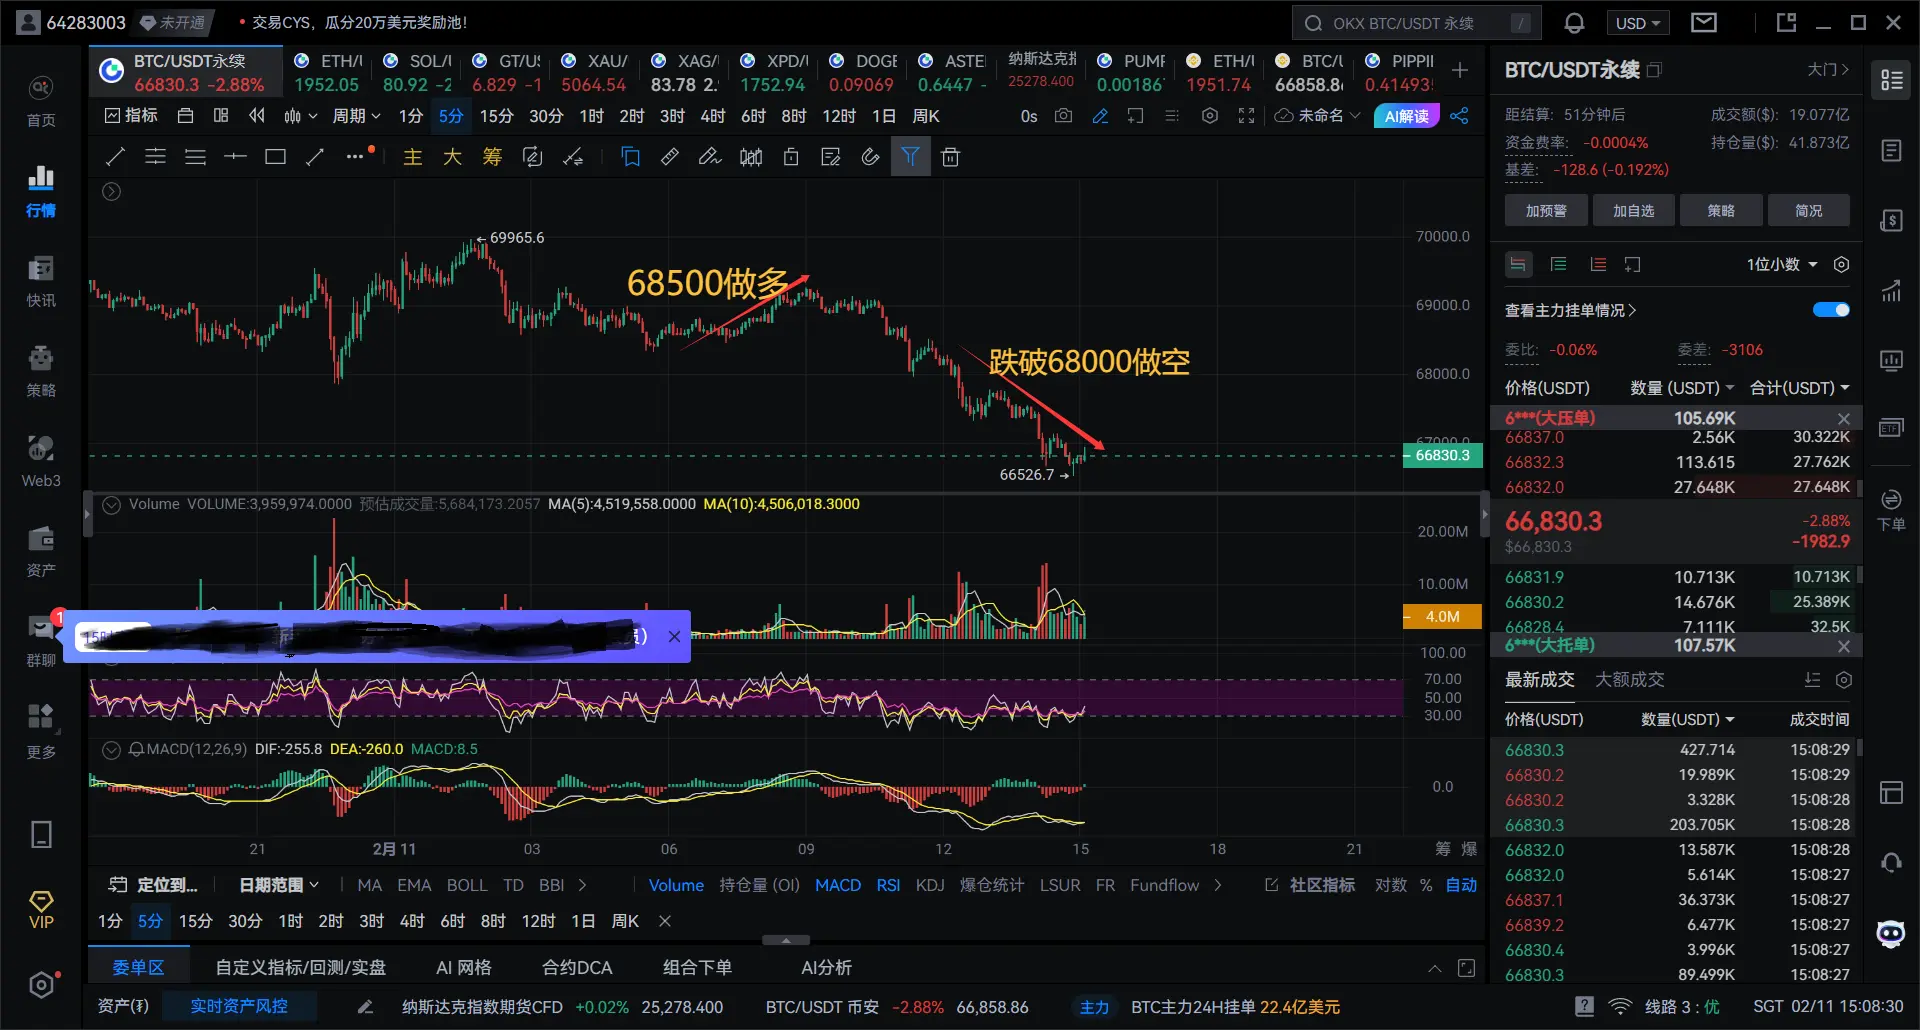Open the 大门 link in the header
The height and width of the screenshot is (1030, 1920).
[x=1828, y=69]
